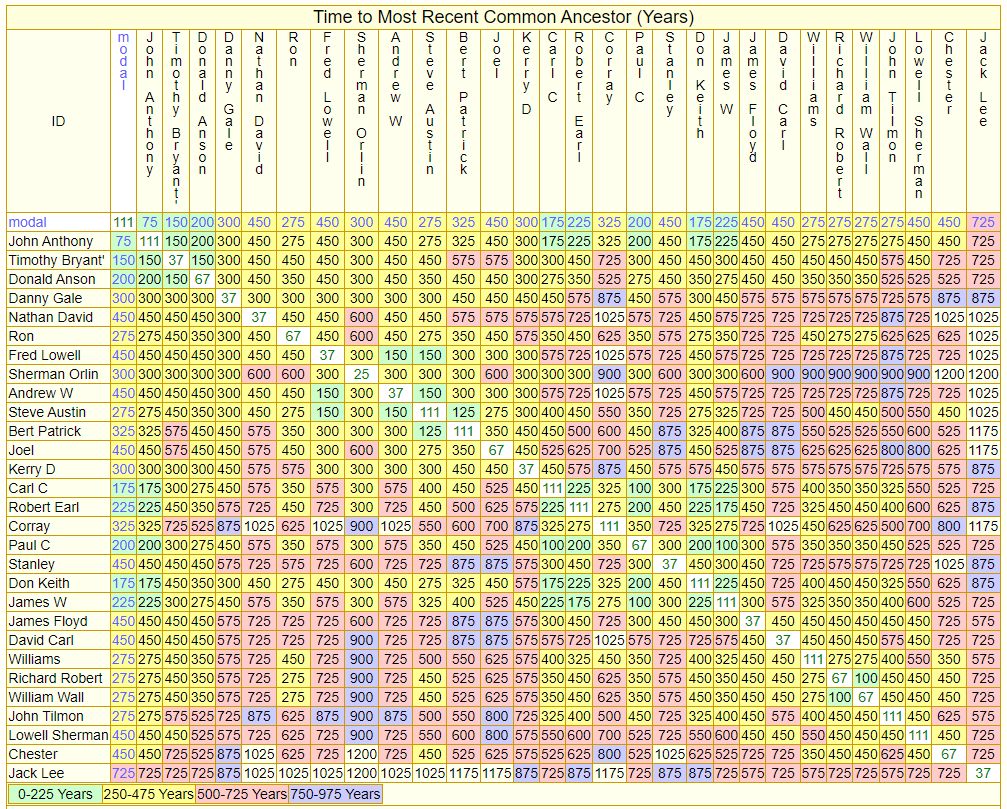Click the blue modal column header link
This screenshot has height=809, width=1007.
click(x=123, y=62)
